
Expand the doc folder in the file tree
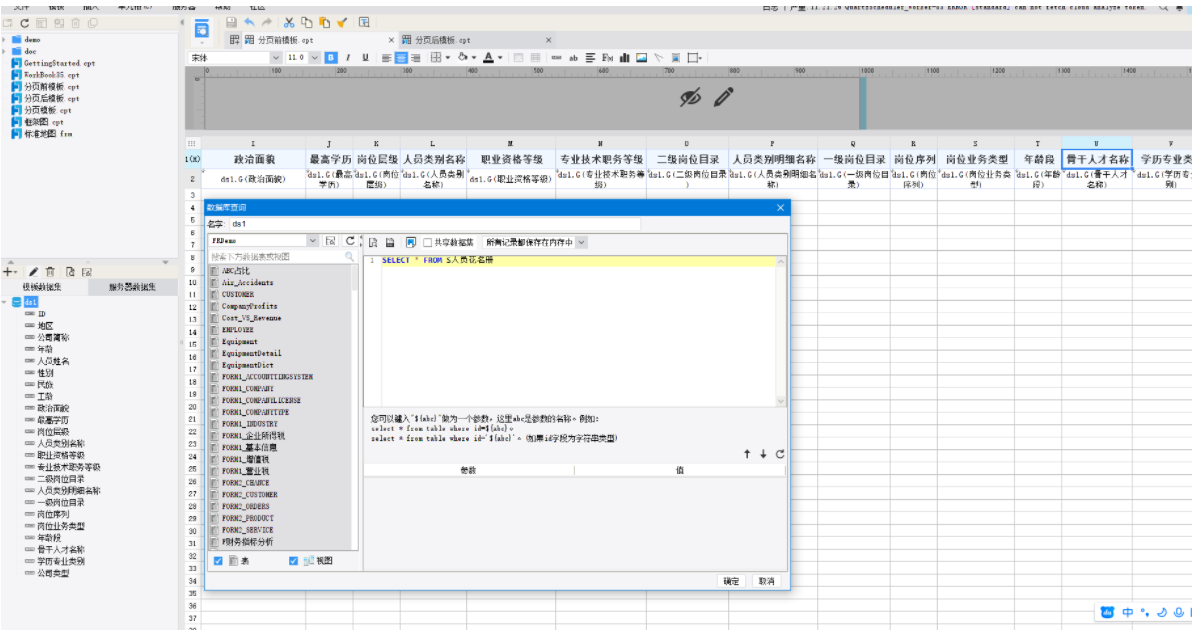click(x=5, y=51)
